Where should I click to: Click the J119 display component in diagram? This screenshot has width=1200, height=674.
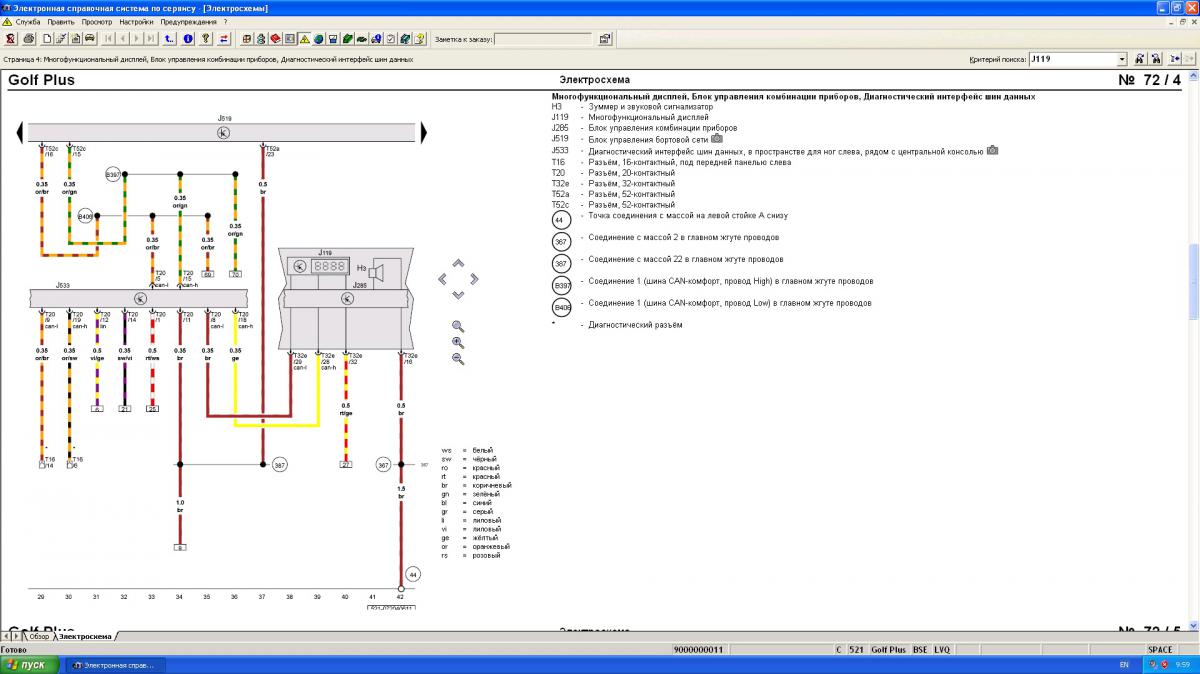tap(318, 267)
